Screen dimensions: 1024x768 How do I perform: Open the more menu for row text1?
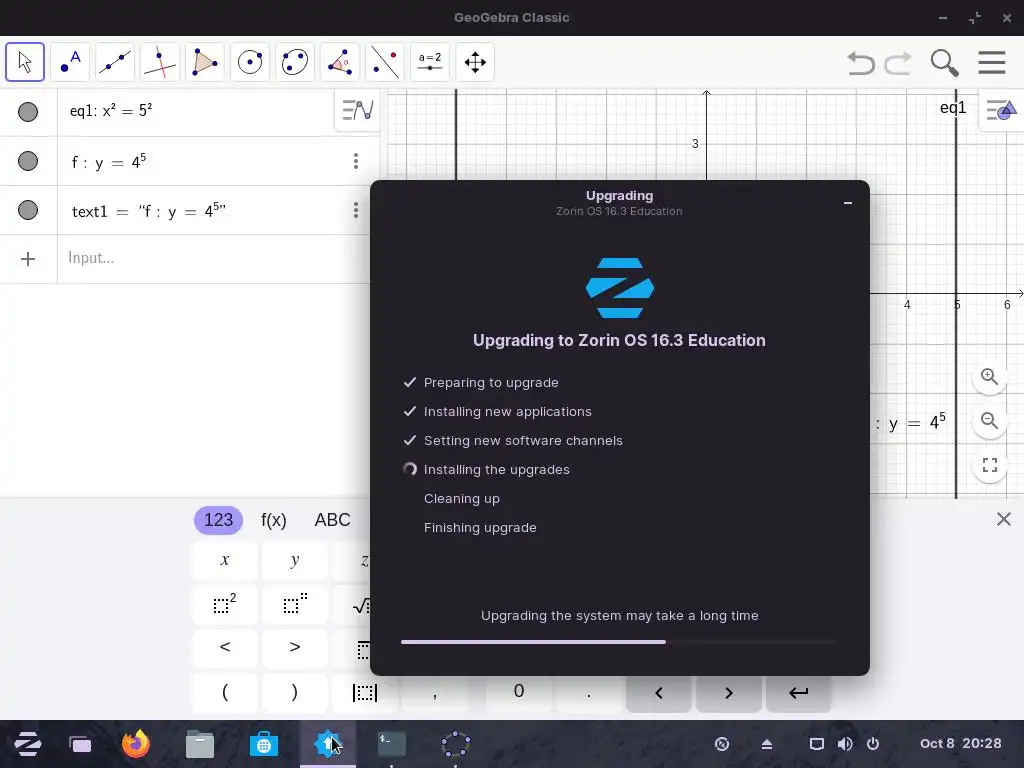pos(356,210)
